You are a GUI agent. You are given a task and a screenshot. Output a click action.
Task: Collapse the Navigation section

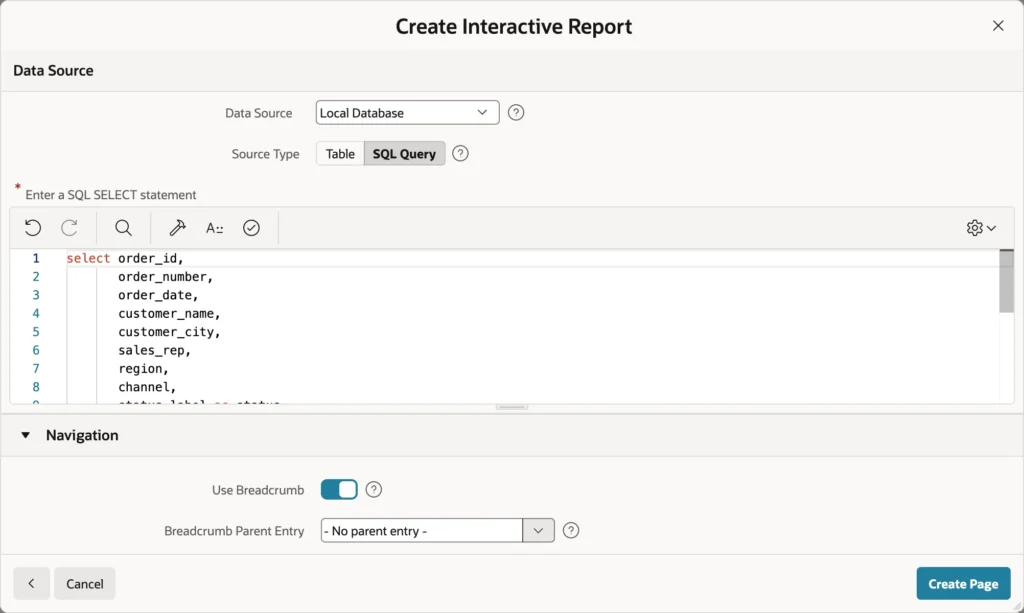pos(25,435)
